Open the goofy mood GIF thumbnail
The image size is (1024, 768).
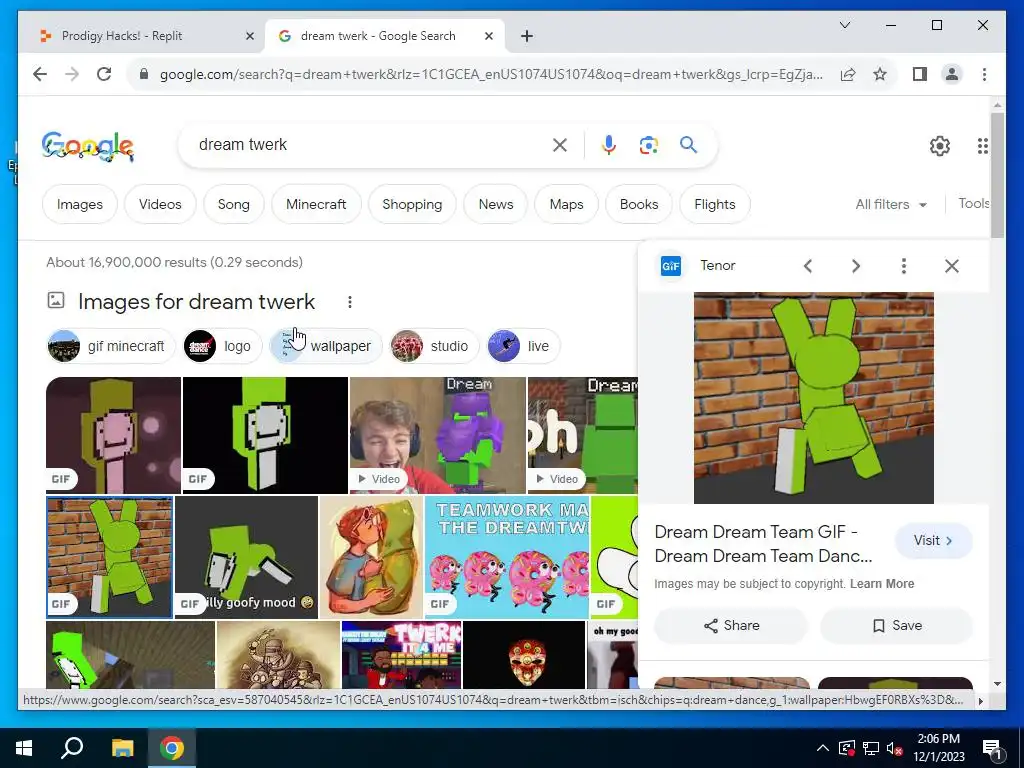(x=246, y=557)
